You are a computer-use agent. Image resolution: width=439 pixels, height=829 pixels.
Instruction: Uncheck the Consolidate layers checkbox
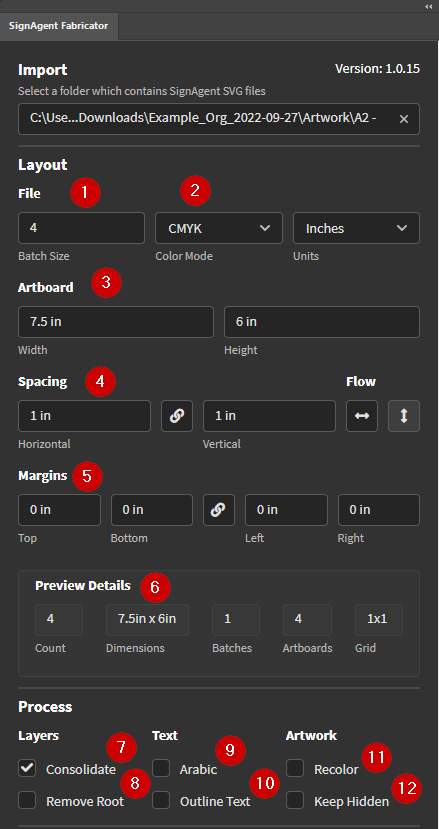click(x=27, y=768)
